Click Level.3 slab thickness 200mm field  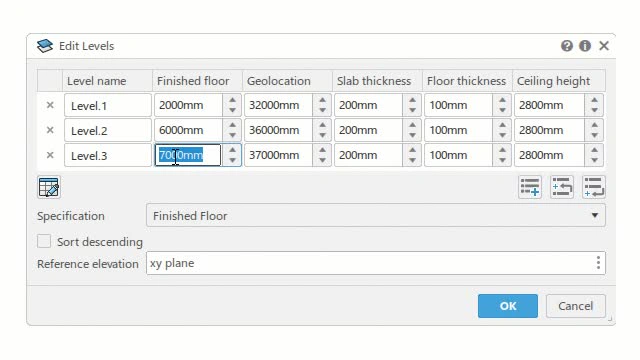(x=369, y=155)
